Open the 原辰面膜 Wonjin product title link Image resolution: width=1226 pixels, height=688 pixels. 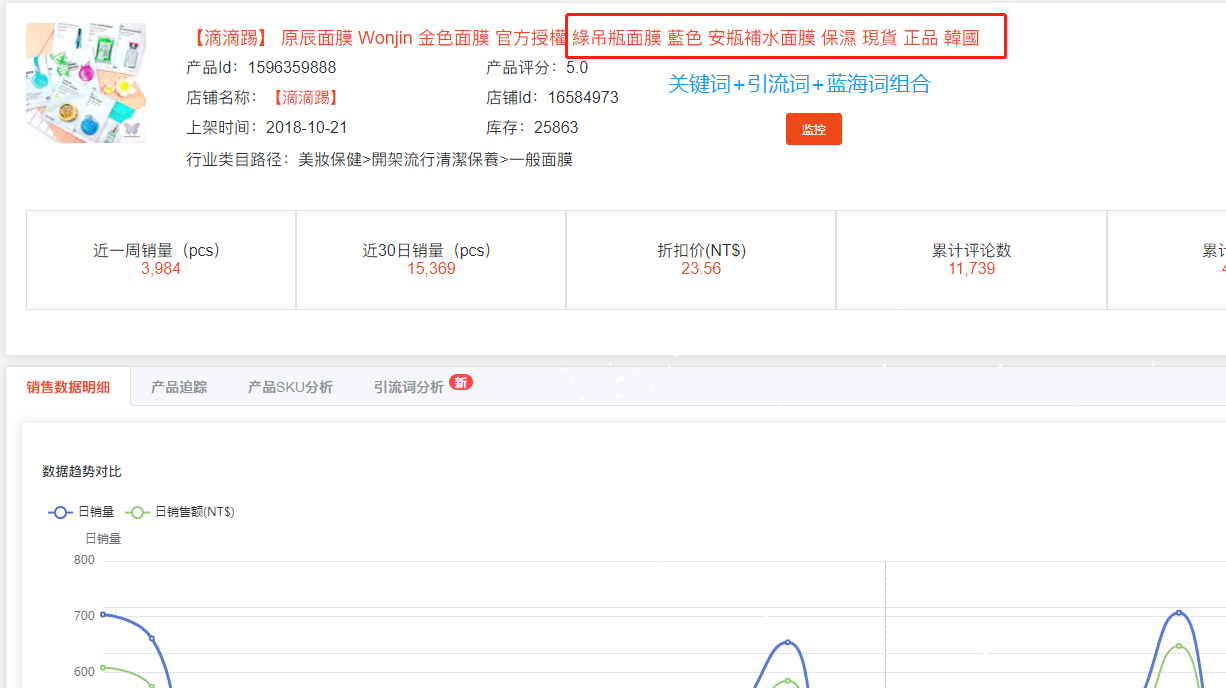coord(583,38)
